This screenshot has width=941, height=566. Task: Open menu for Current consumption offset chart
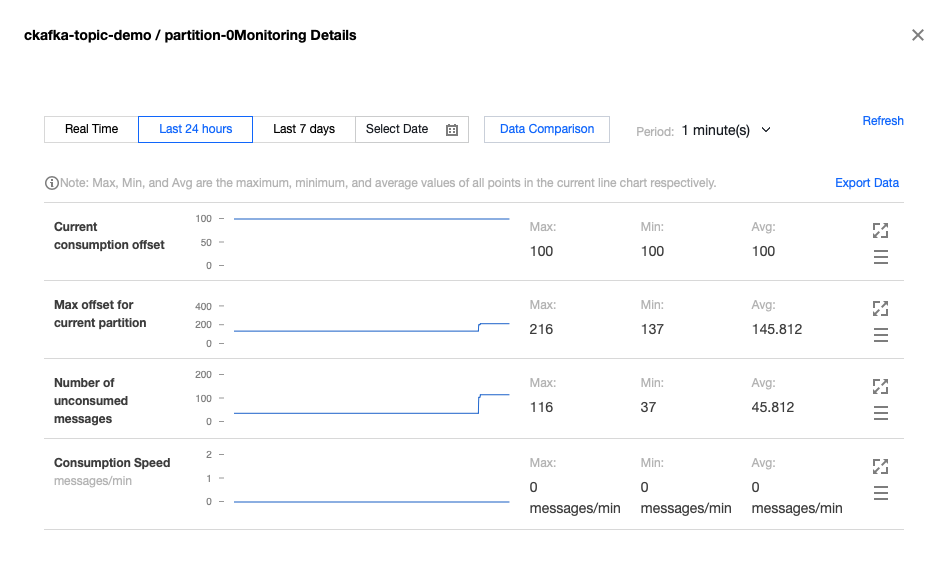[x=880, y=257]
